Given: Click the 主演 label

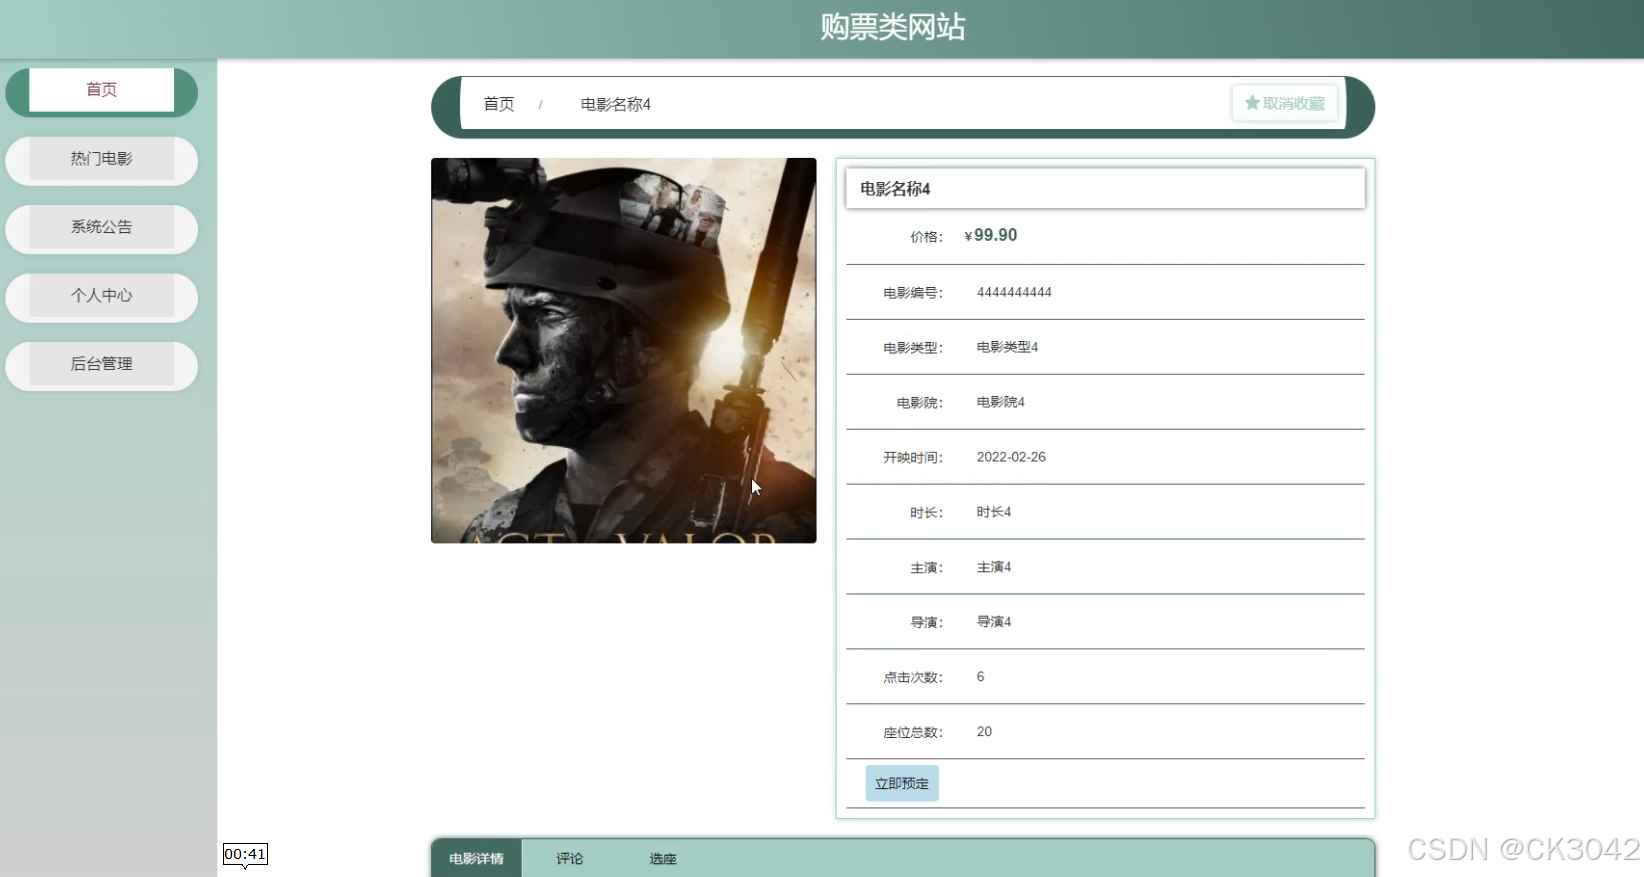Looking at the screenshot, I should (x=926, y=568).
